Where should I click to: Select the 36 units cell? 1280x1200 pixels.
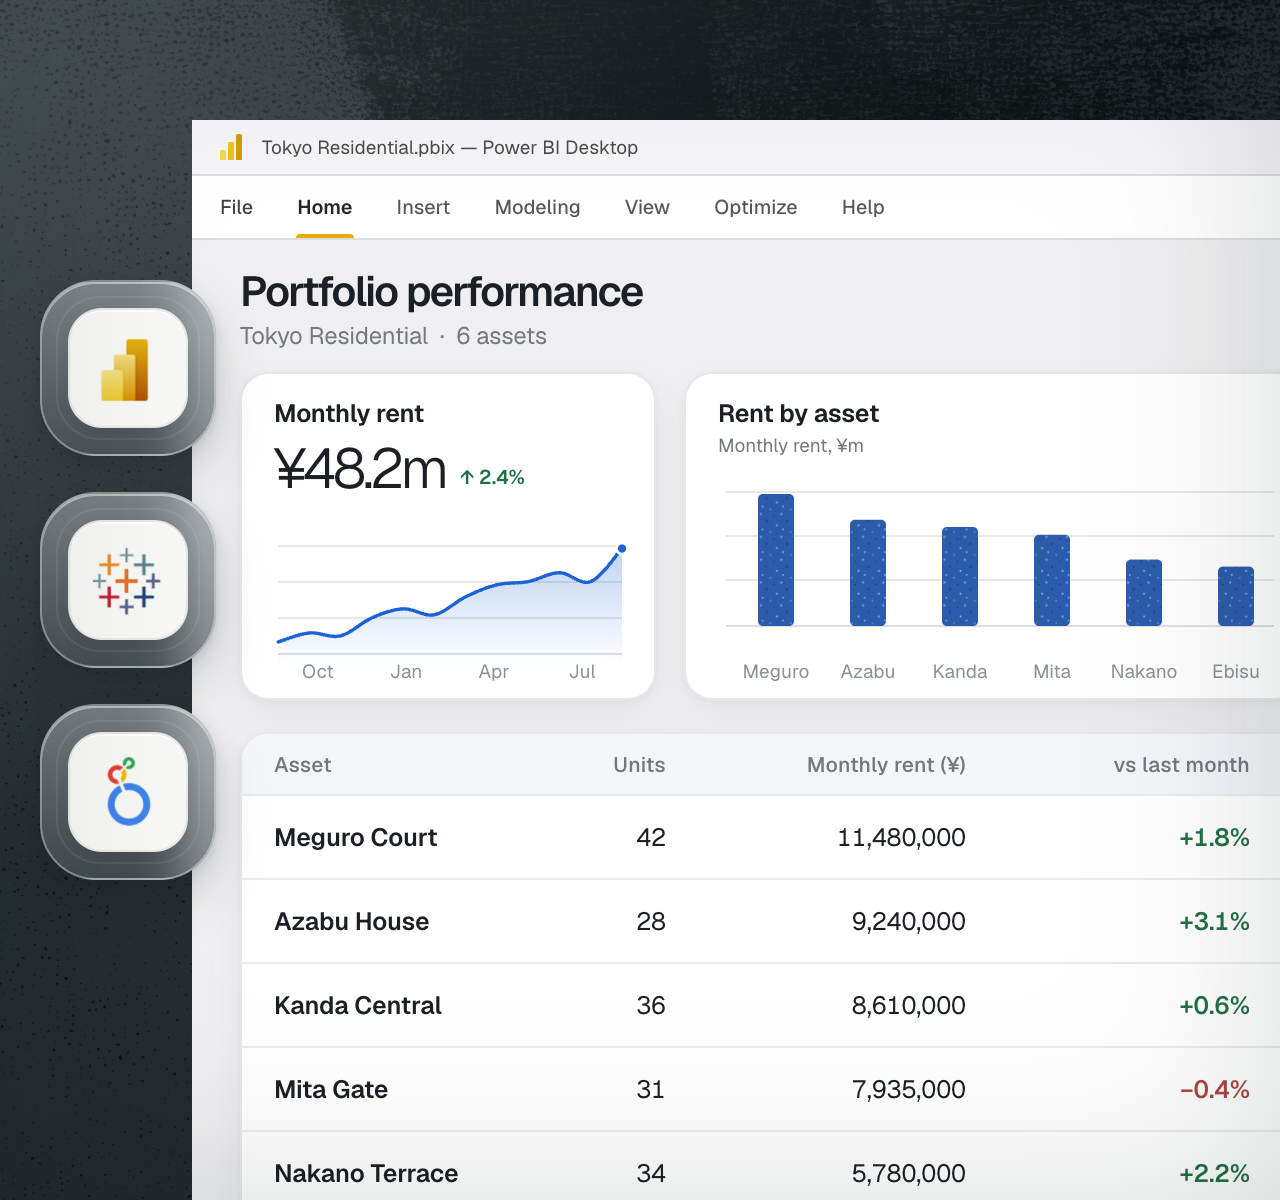(x=651, y=1005)
